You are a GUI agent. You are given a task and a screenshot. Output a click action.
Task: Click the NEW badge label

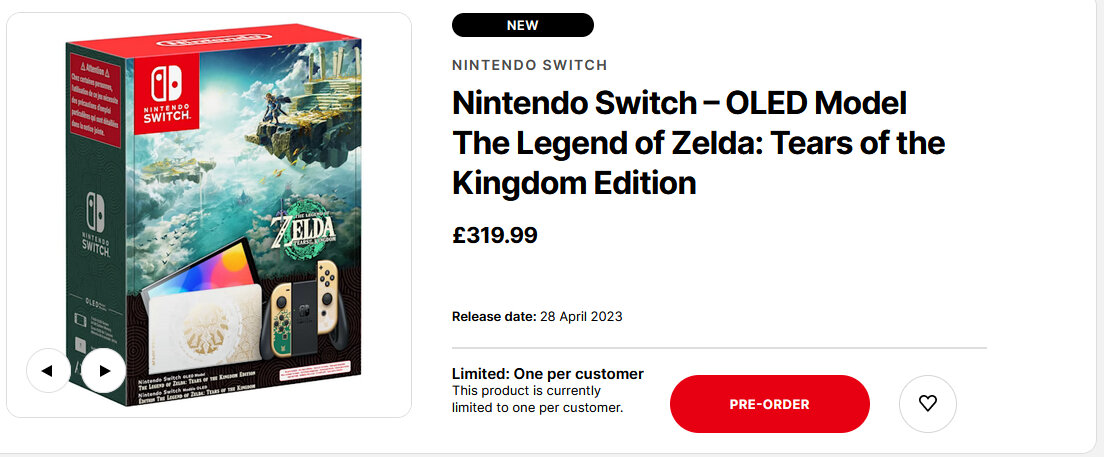[x=522, y=25]
